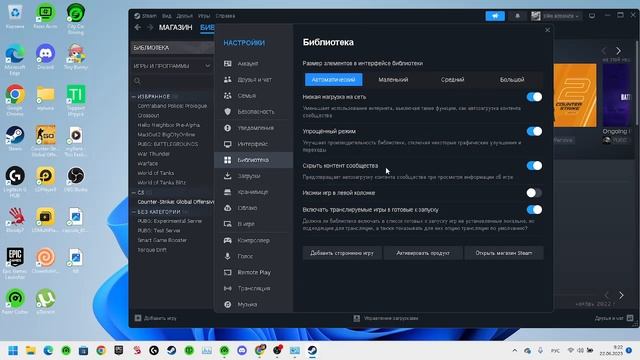Open the Трансляция settings section

[253, 288]
